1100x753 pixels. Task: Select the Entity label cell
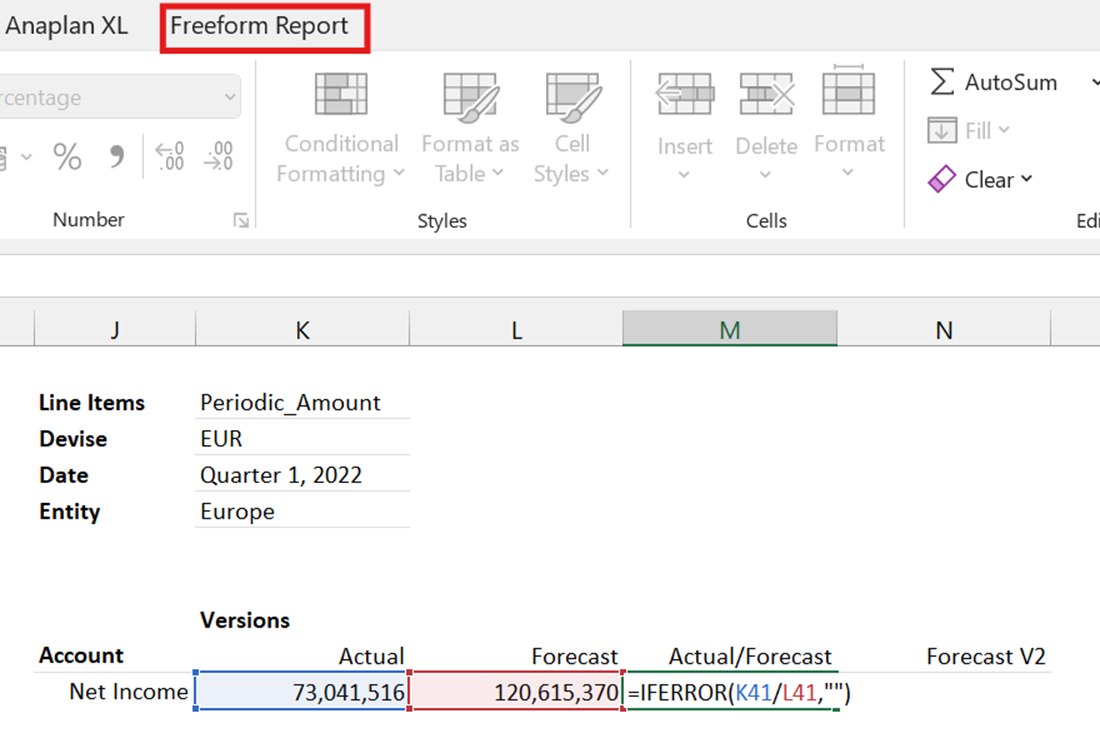click(x=69, y=512)
